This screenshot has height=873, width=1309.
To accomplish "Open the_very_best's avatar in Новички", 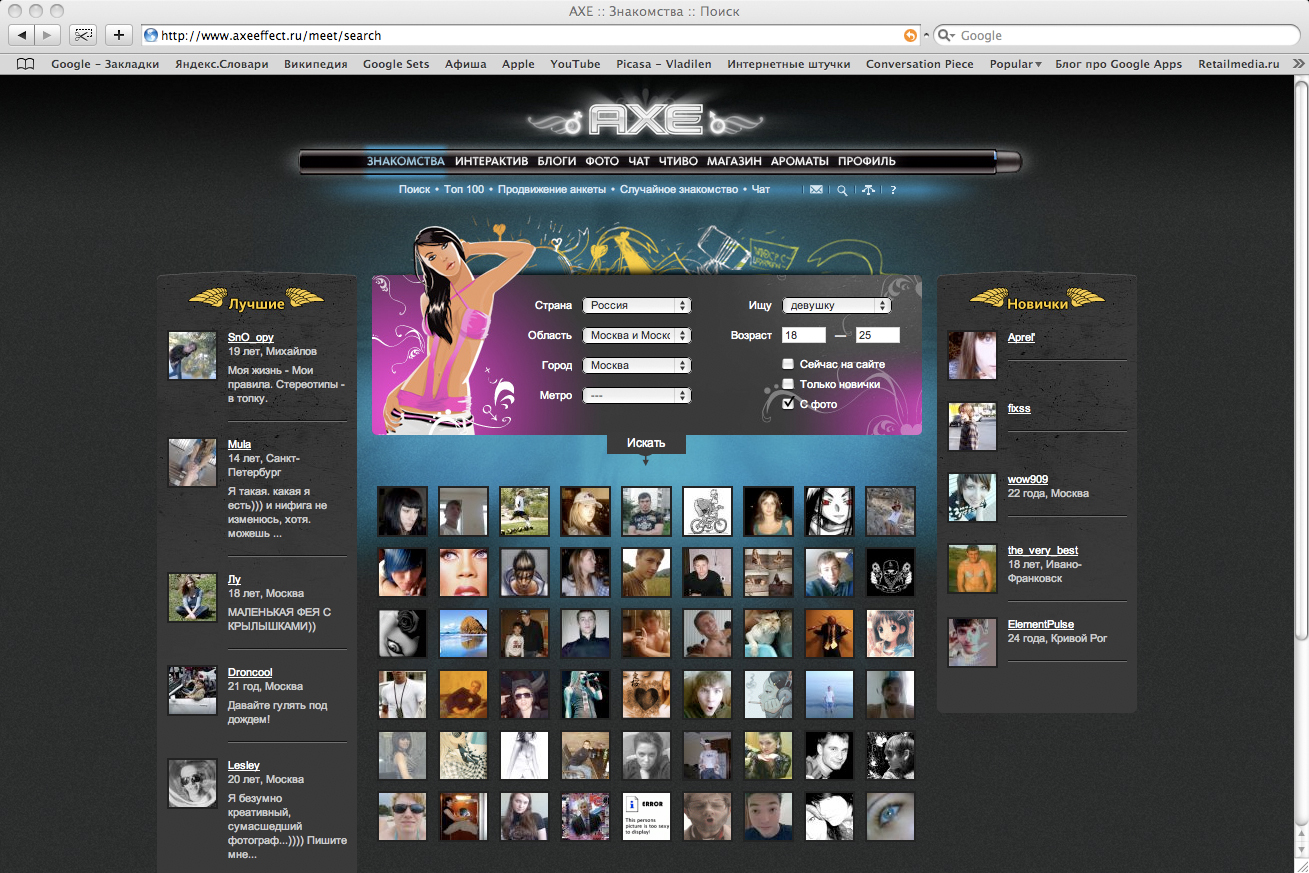I will point(972,568).
